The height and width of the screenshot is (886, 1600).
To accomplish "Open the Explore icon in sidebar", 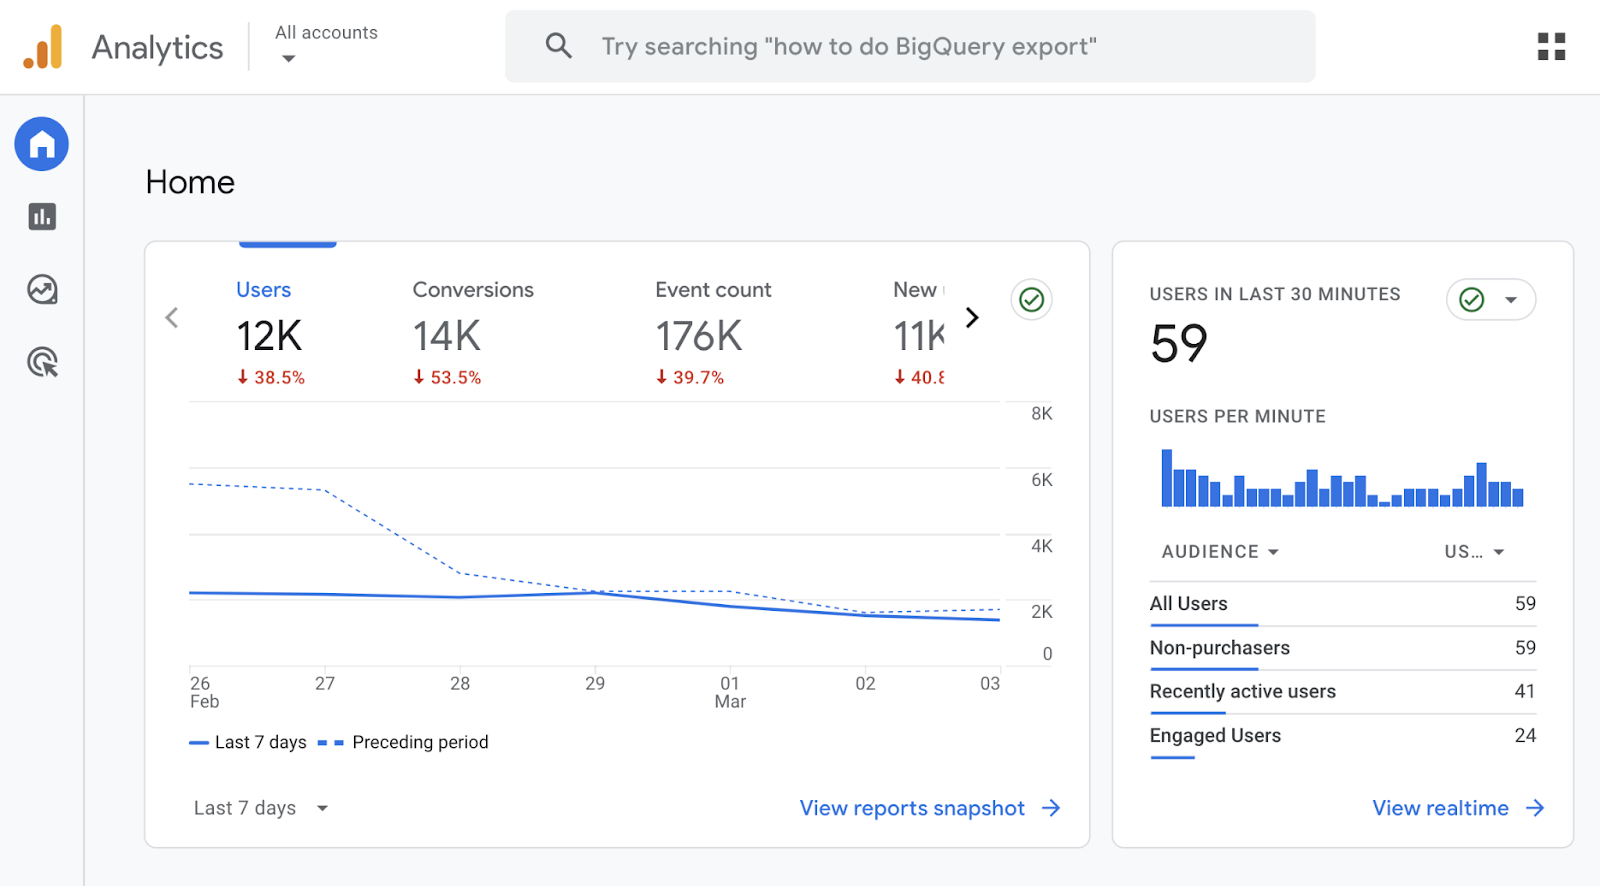I will point(42,290).
